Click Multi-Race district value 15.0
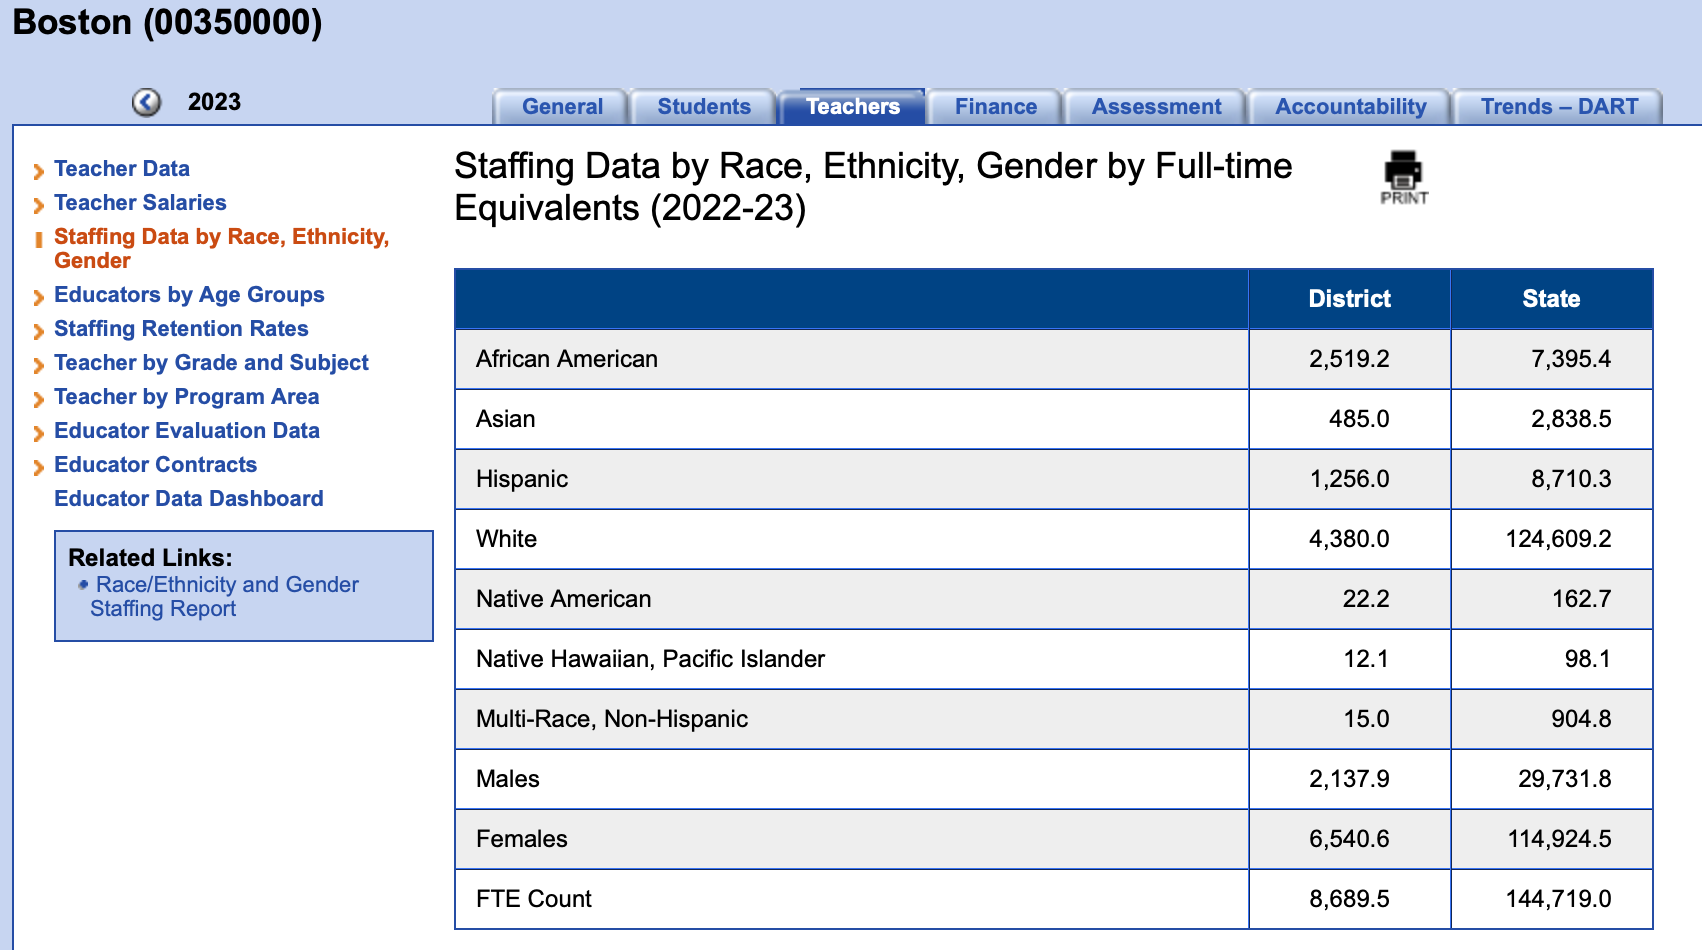Screen dimensions: 1702x950 click(1366, 719)
